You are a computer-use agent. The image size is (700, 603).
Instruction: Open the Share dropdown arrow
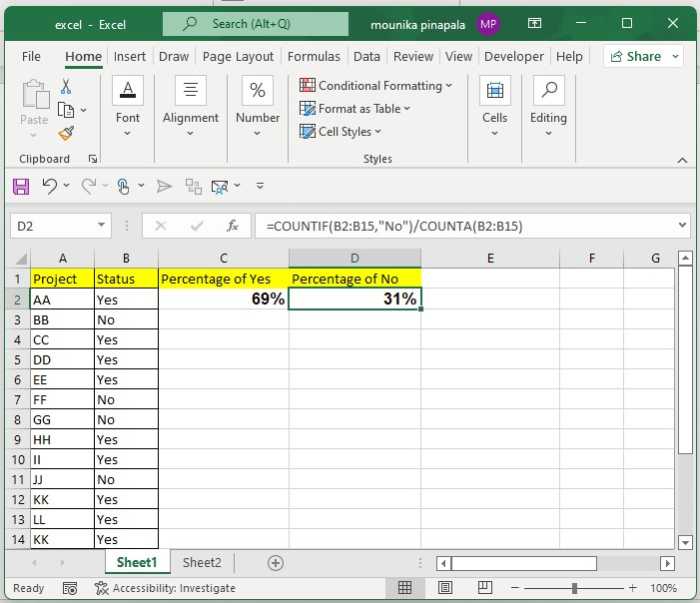tap(675, 56)
